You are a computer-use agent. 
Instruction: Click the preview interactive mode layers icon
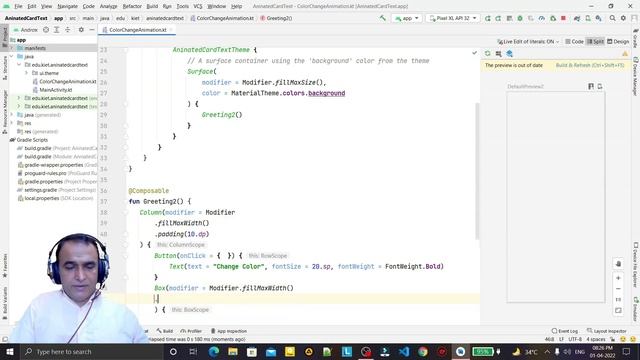(509, 53)
